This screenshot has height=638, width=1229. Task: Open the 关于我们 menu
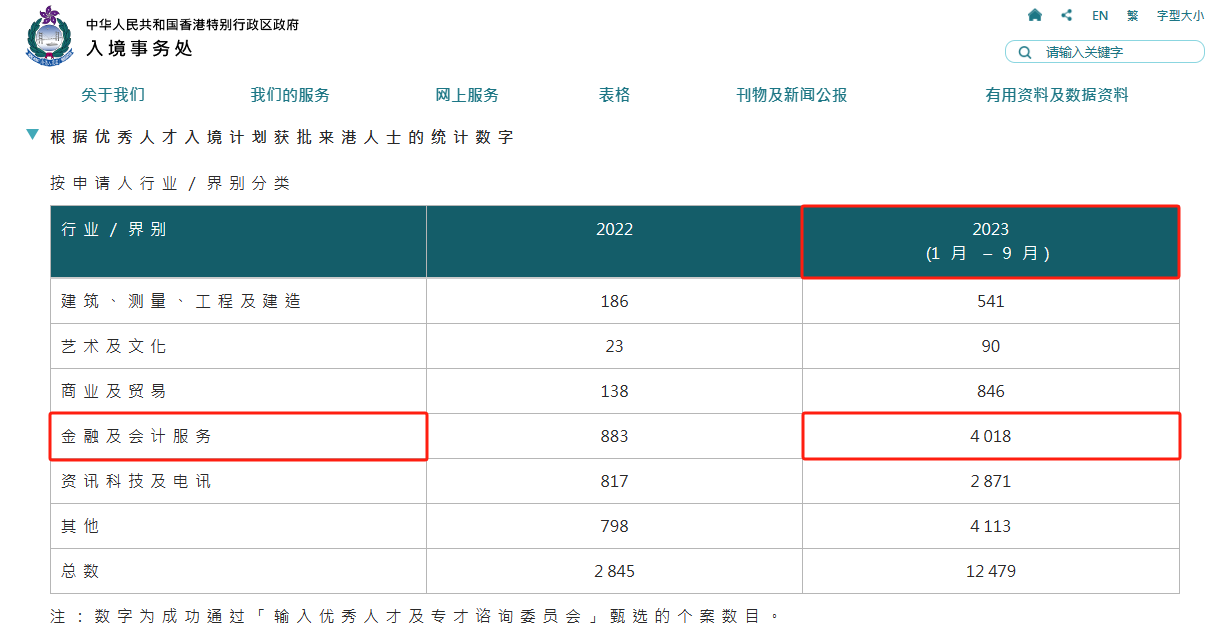(113, 95)
